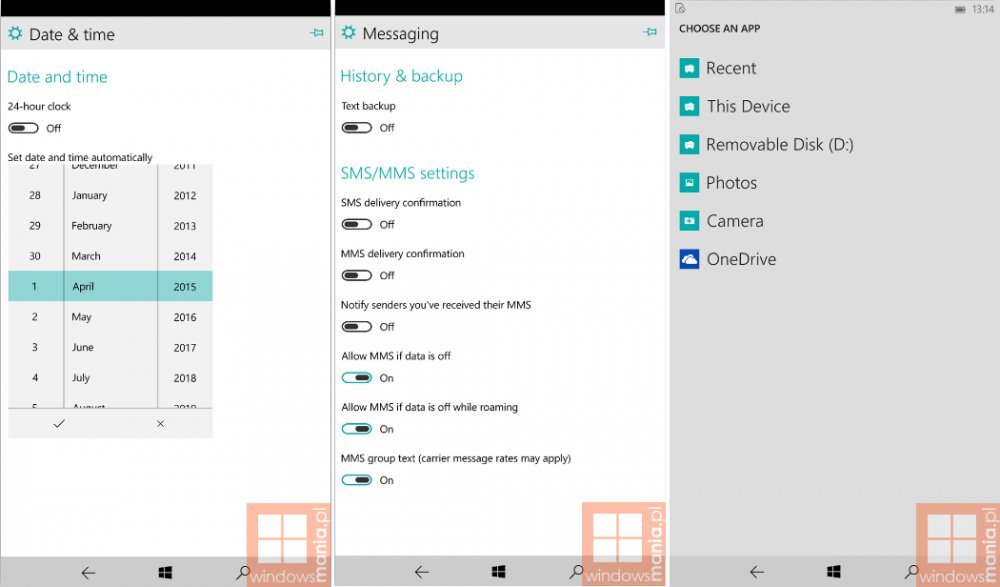
Task: Cancel the date picker with the X
Action: [x=158, y=424]
